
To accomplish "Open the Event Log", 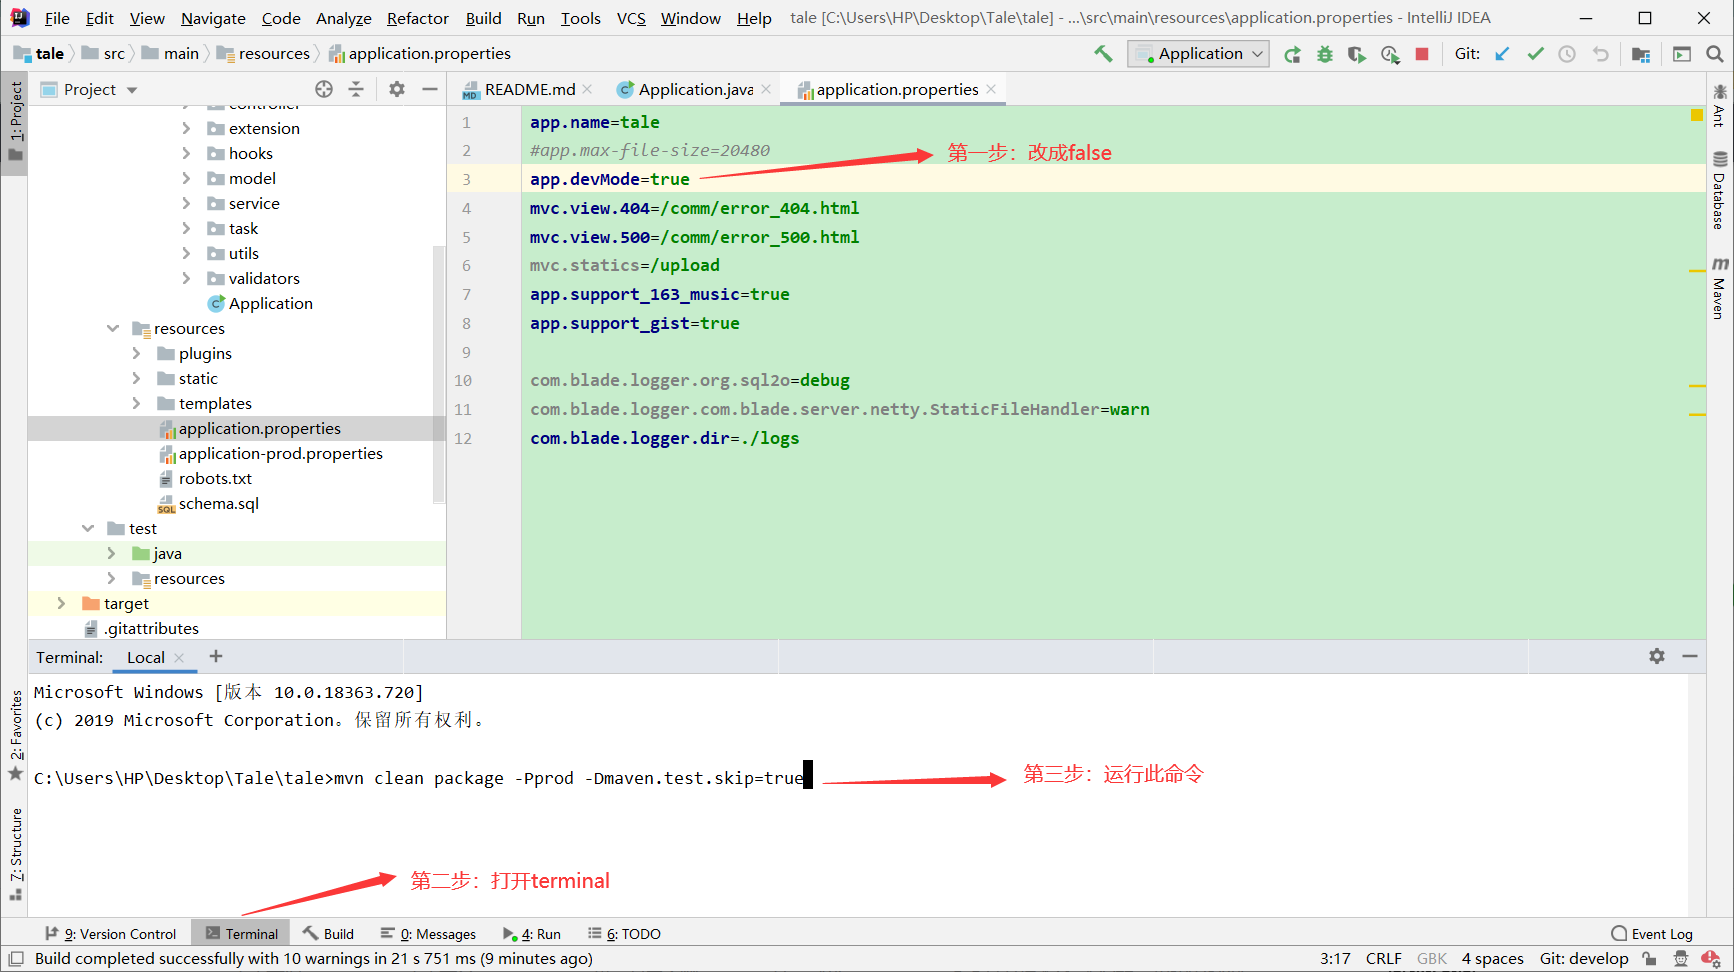I will pyautogui.click(x=1652, y=934).
